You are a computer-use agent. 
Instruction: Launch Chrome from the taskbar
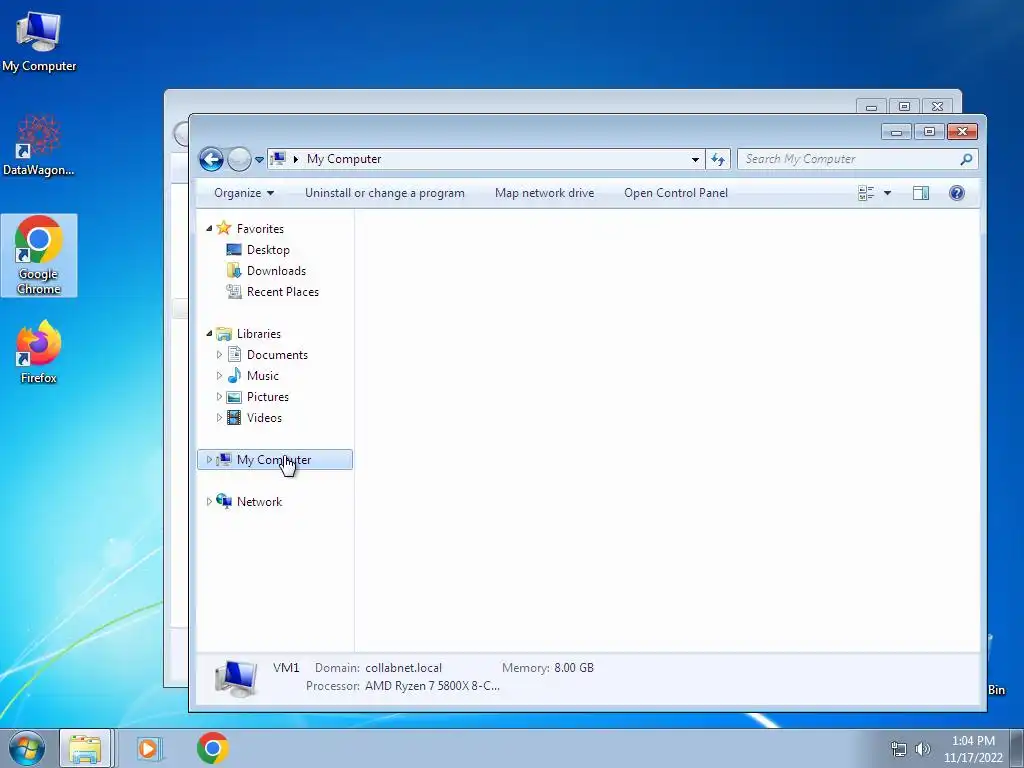coord(213,748)
